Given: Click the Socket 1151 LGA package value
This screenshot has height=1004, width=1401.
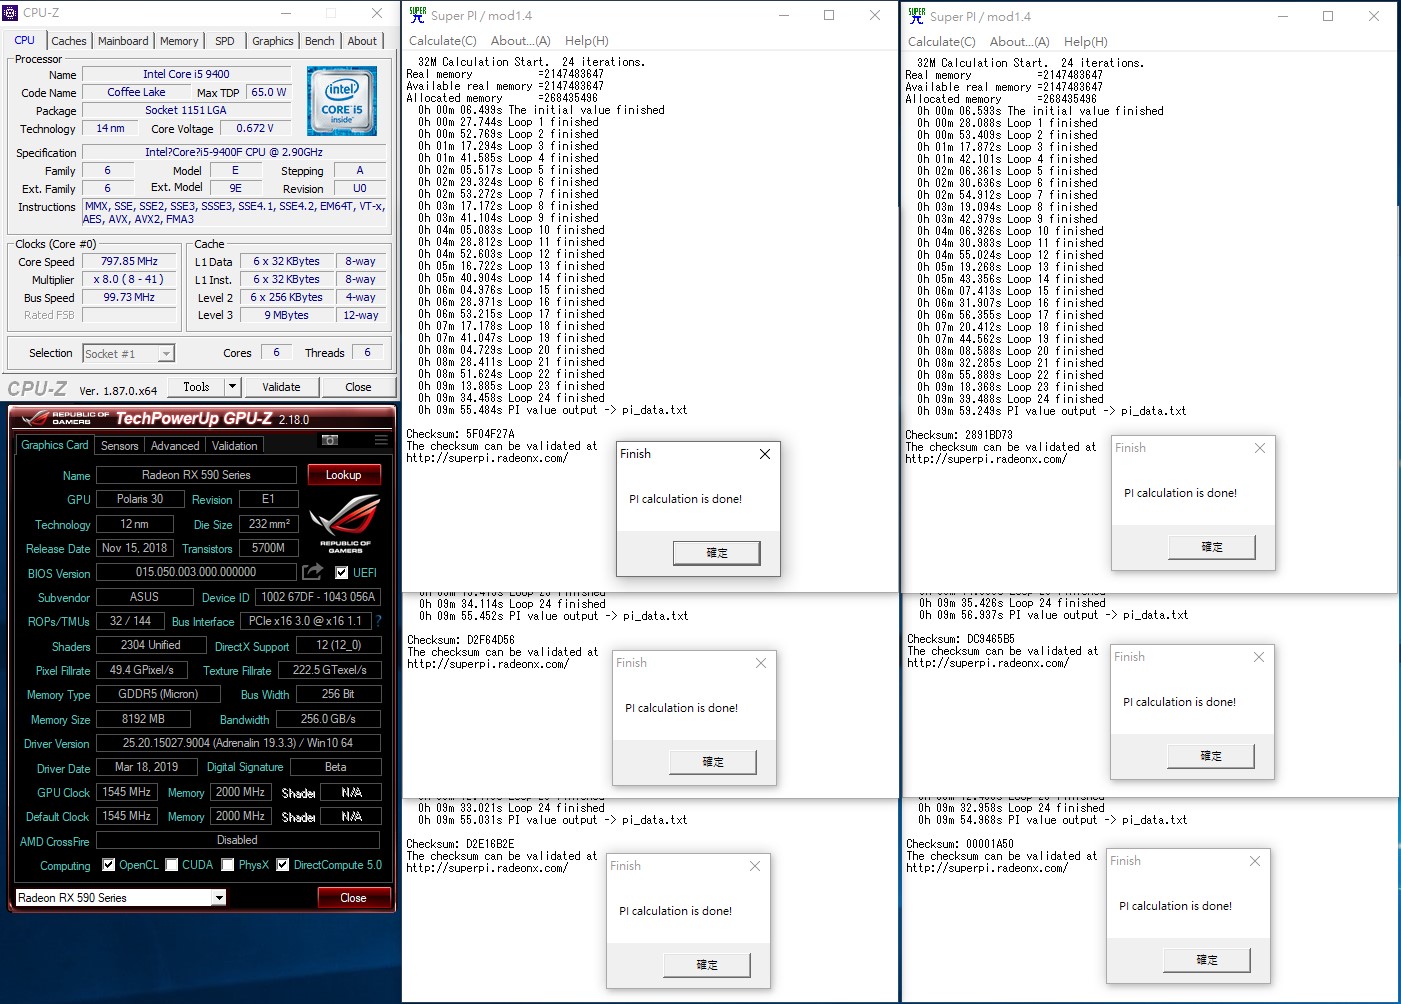Looking at the screenshot, I should pos(186,110).
